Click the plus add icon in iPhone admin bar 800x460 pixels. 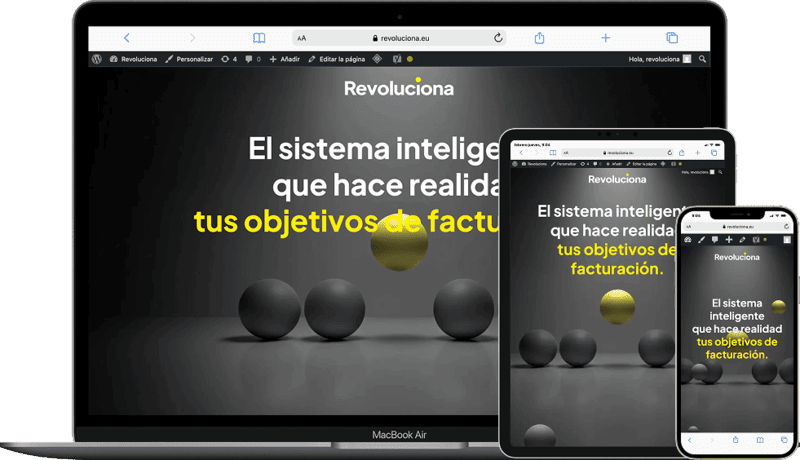pos(729,240)
